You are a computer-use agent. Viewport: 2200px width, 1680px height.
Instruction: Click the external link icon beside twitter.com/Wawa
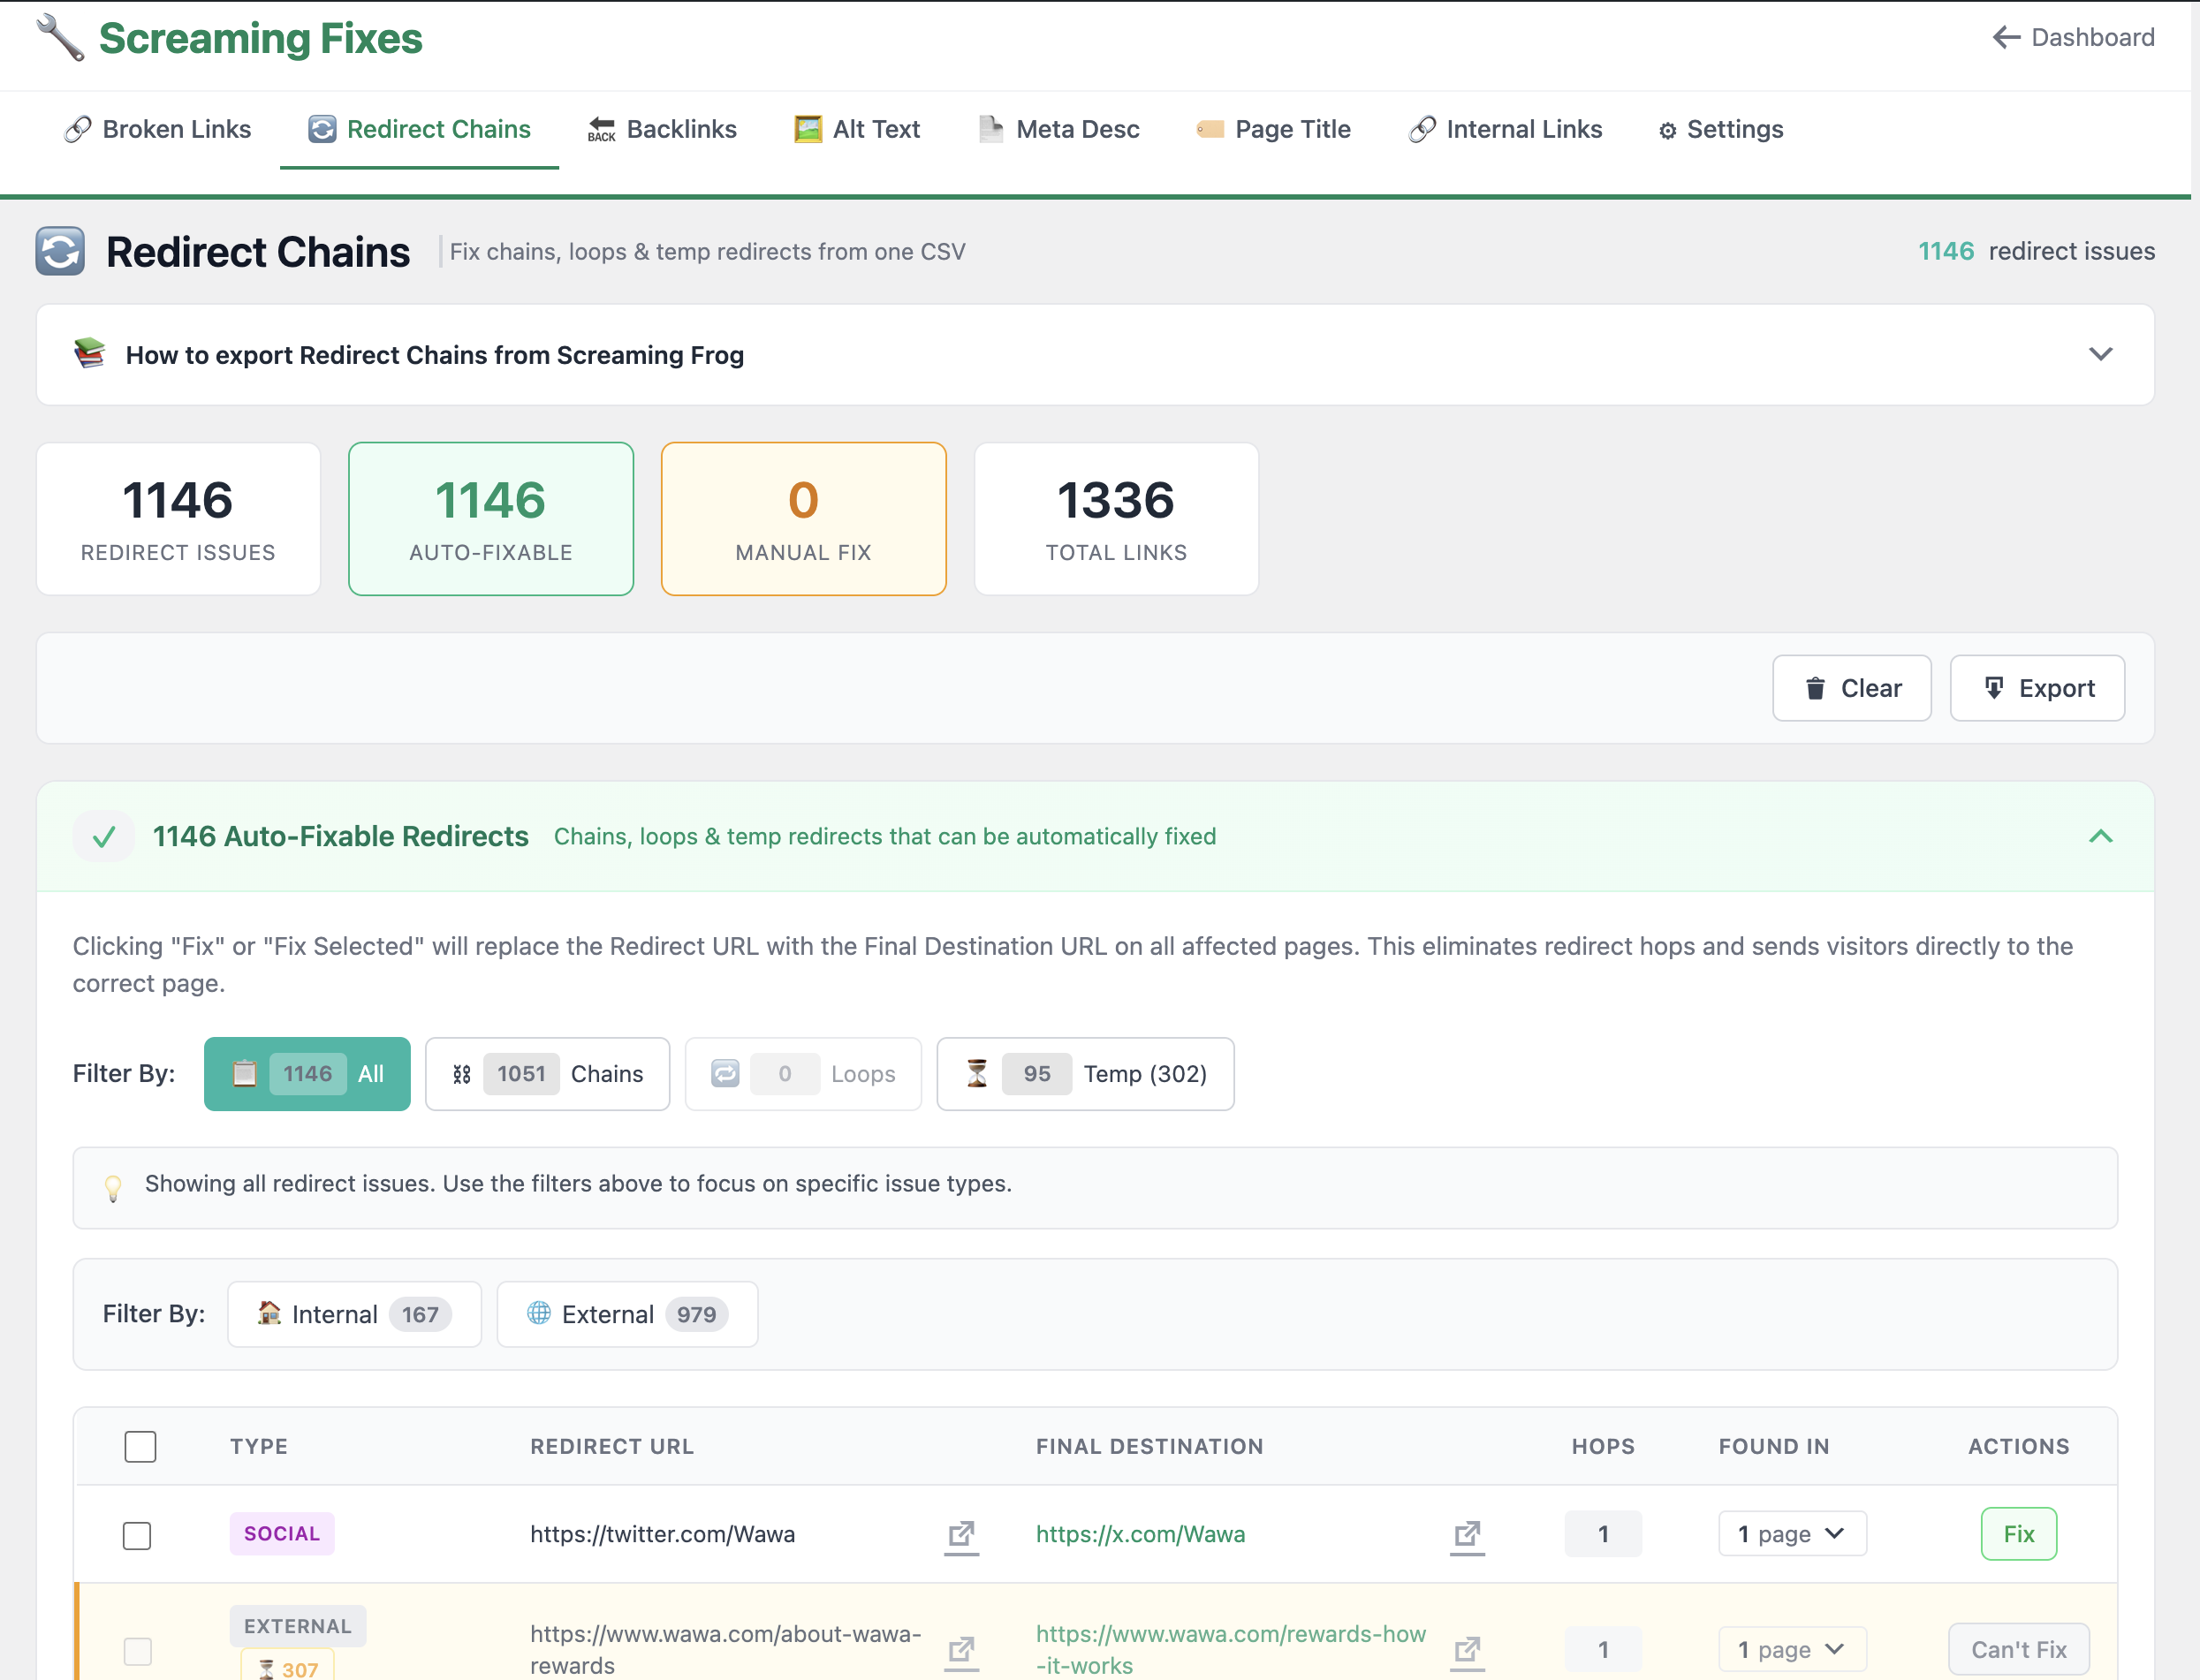point(962,1537)
